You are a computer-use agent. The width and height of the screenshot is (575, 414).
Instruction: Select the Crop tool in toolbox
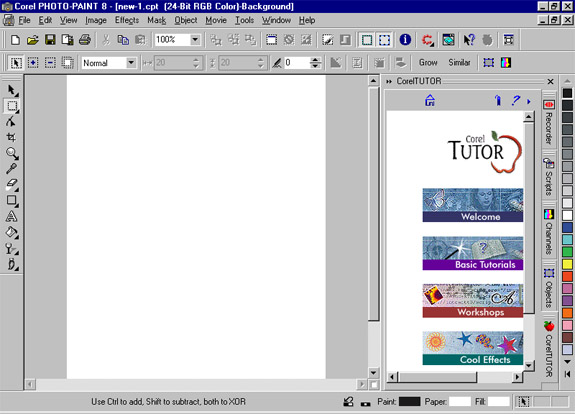(11, 138)
